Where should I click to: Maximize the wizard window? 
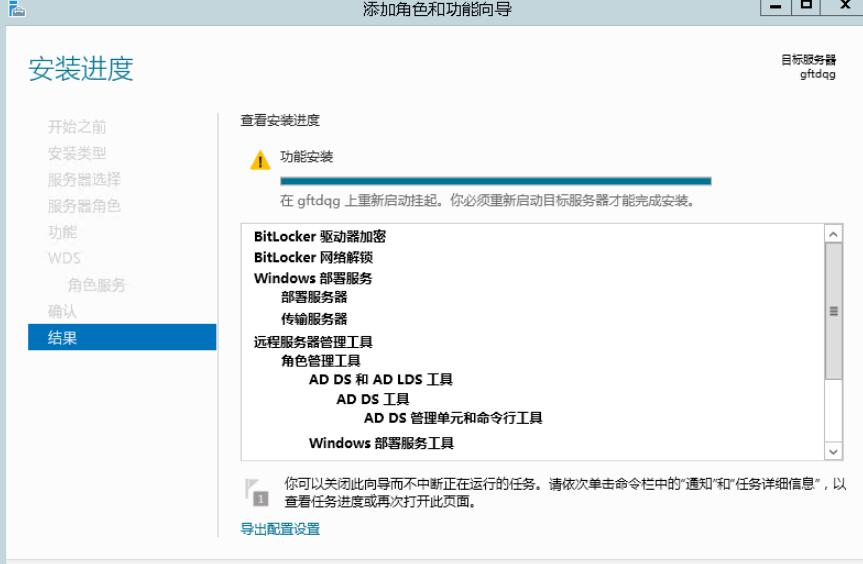(x=806, y=7)
